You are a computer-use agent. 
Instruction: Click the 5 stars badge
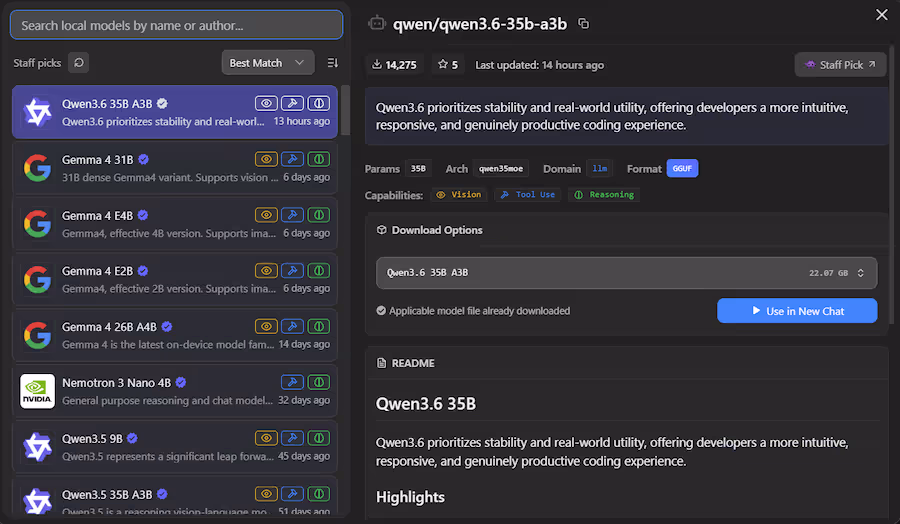point(448,65)
